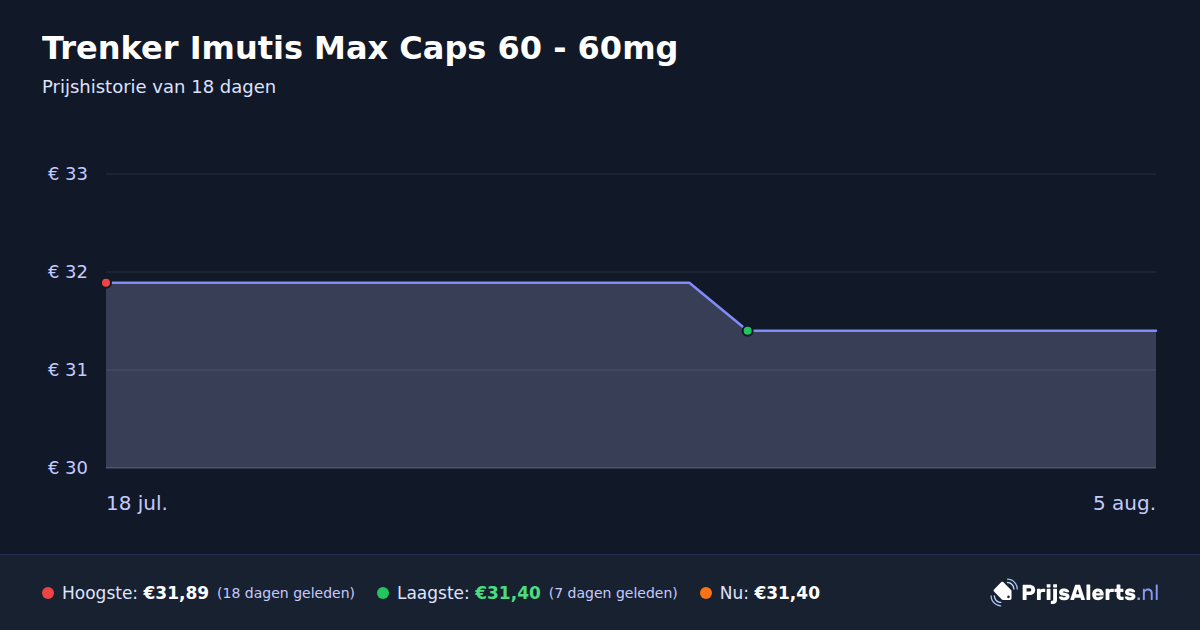Click the 5 aug. date label

tap(1124, 503)
